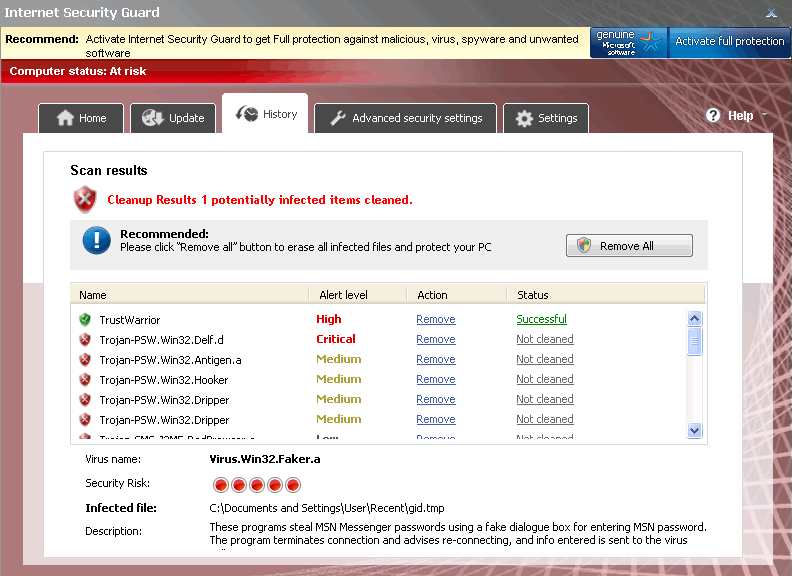Click the red shield icon beside Trojan-PSW.Win32.Antigen.a
This screenshot has width=792, height=576.
click(x=85, y=360)
